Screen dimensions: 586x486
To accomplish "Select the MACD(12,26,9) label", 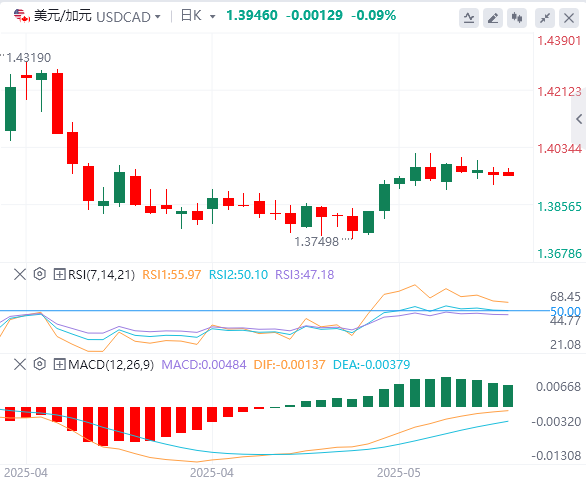I will click(111, 364).
